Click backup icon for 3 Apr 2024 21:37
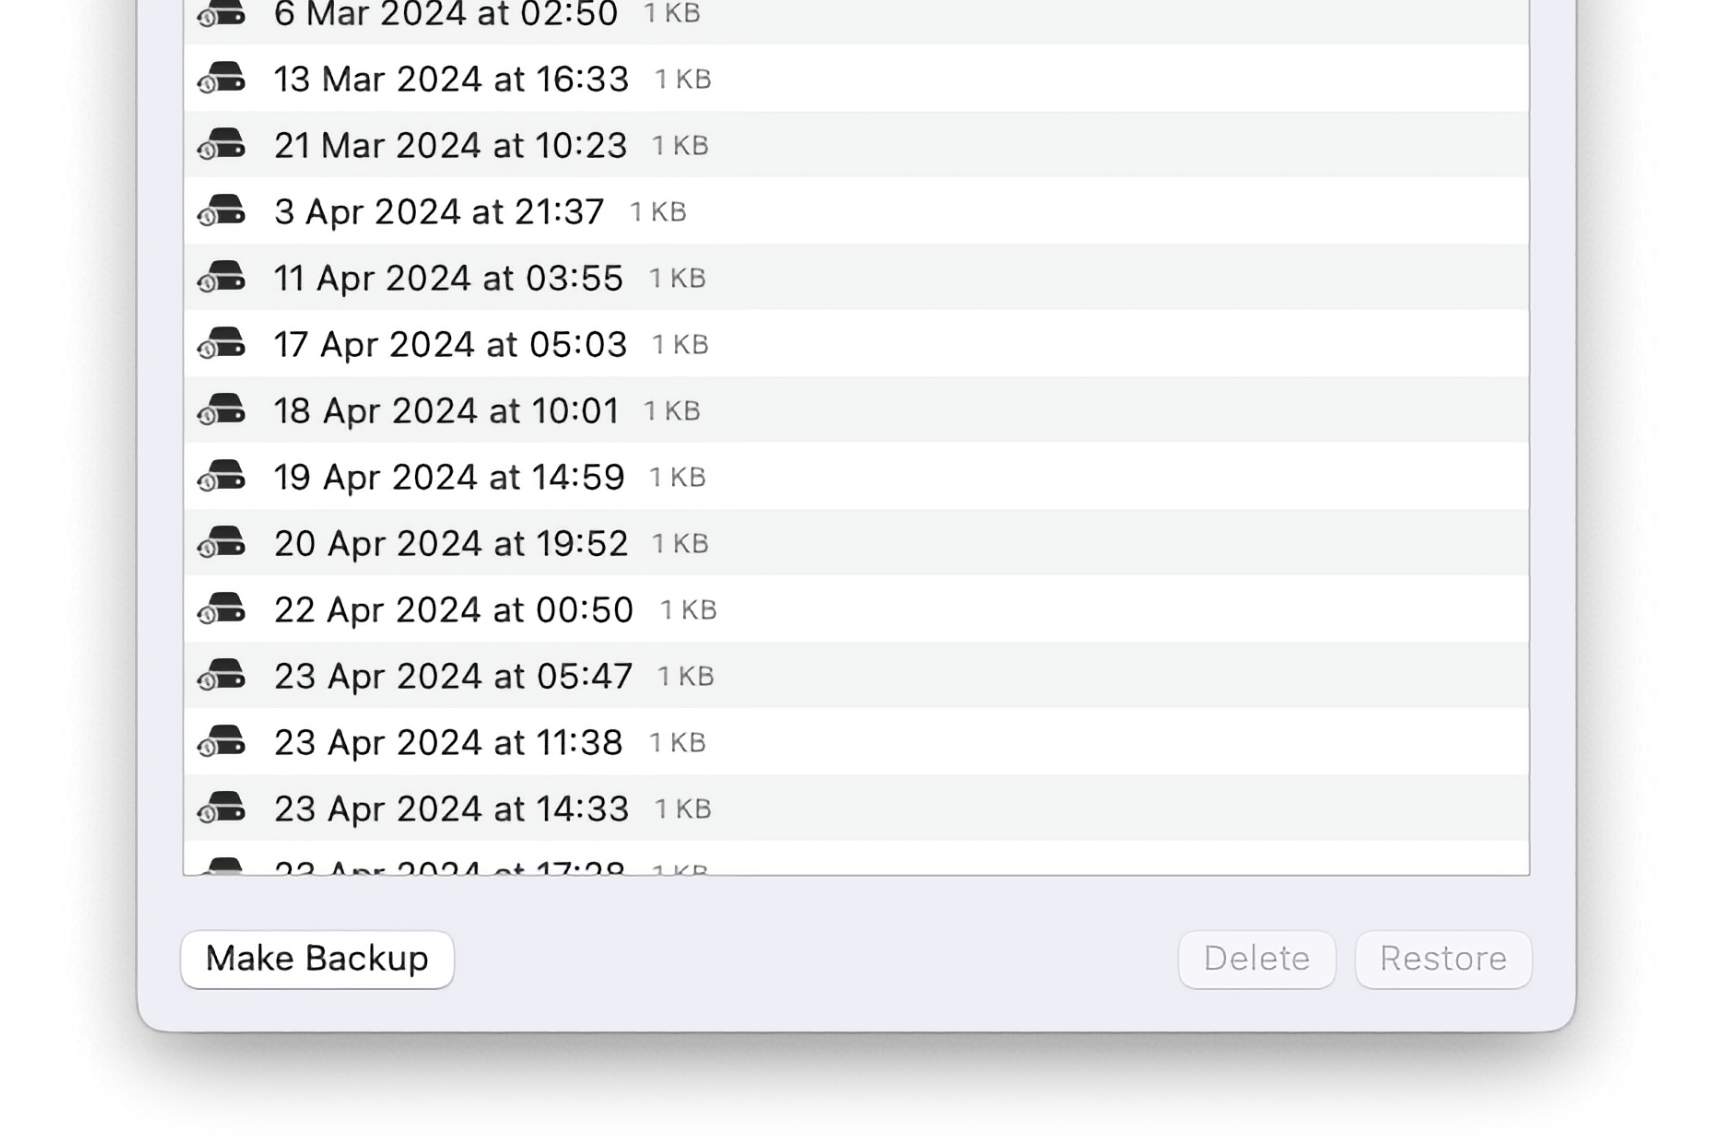The image size is (1730, 1148). pos(221,211)
